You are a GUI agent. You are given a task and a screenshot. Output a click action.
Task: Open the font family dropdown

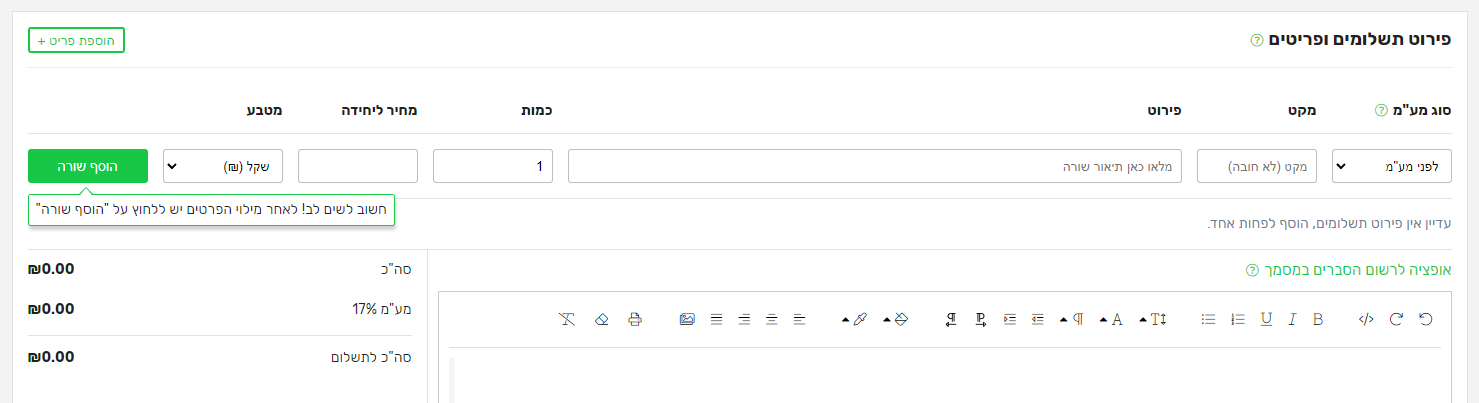pyautogui.click(x=1112, y=319)
